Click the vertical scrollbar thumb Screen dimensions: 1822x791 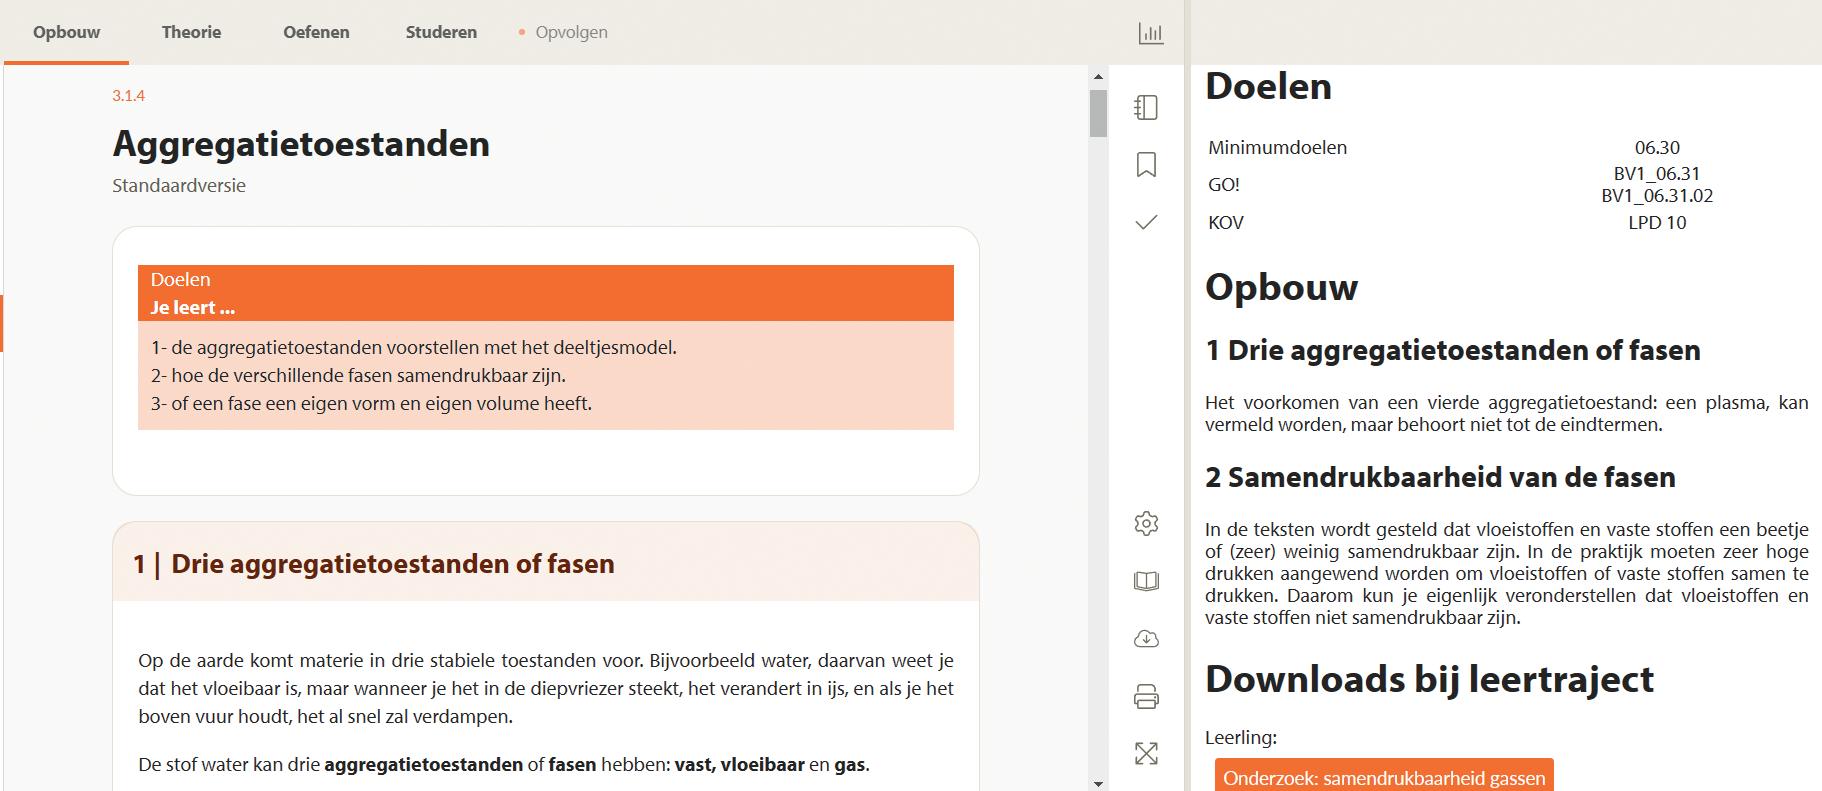pos(1098,113)
